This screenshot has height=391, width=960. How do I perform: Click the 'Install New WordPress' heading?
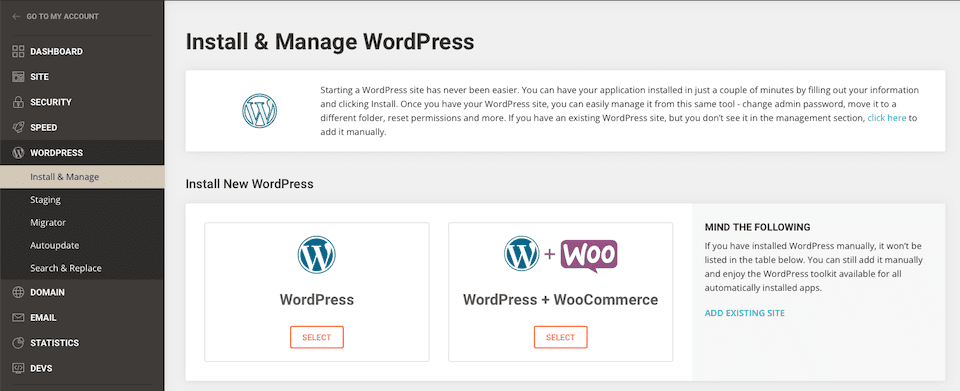pyautogui.click(x=249, y=184)
